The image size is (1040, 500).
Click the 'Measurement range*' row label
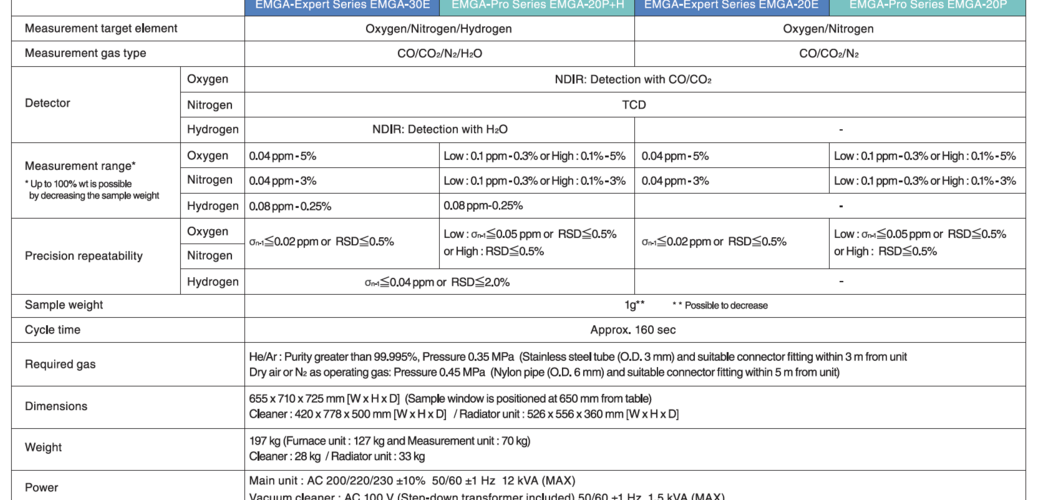pyautogui.click(x=80, y=166)
